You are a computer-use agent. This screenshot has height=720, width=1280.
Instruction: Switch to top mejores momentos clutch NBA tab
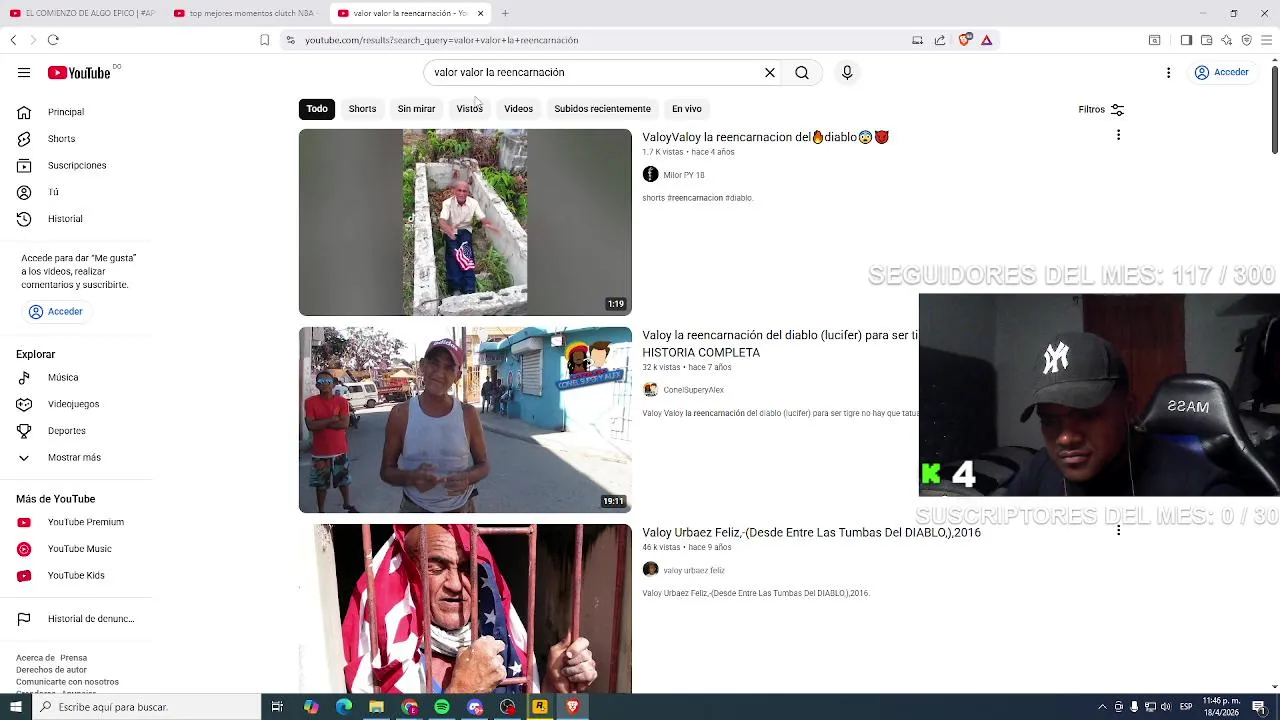246,13
